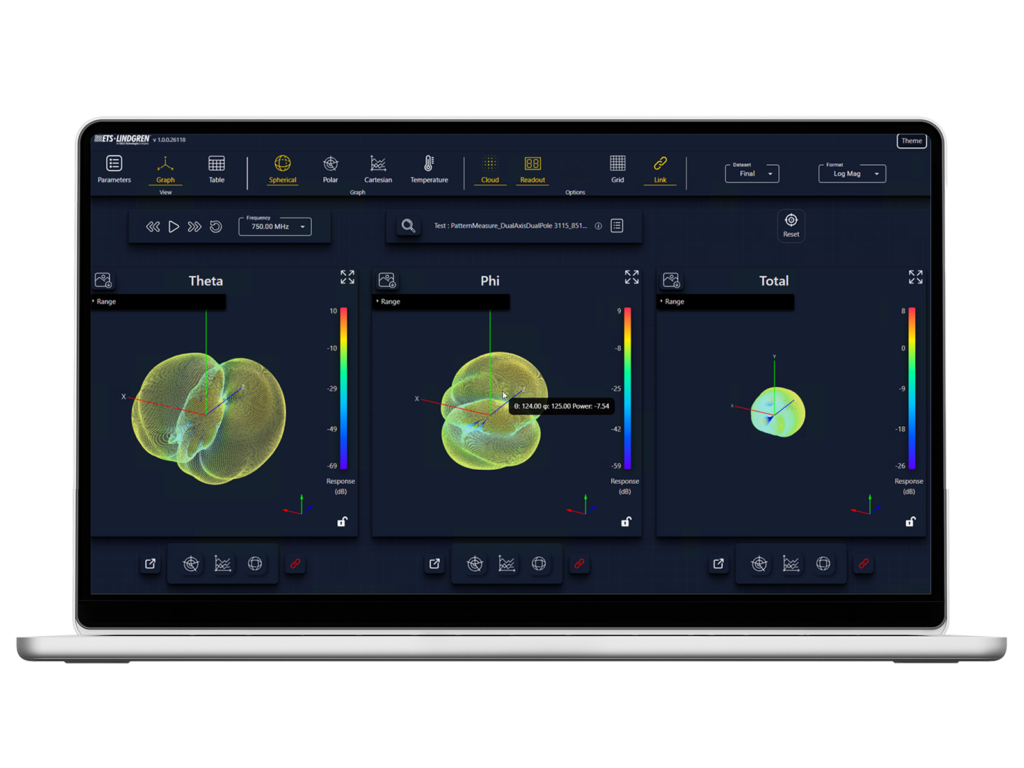The image size is (1024, 768).
Task: Open the Dataset dropdown
Action: [752, 173]
